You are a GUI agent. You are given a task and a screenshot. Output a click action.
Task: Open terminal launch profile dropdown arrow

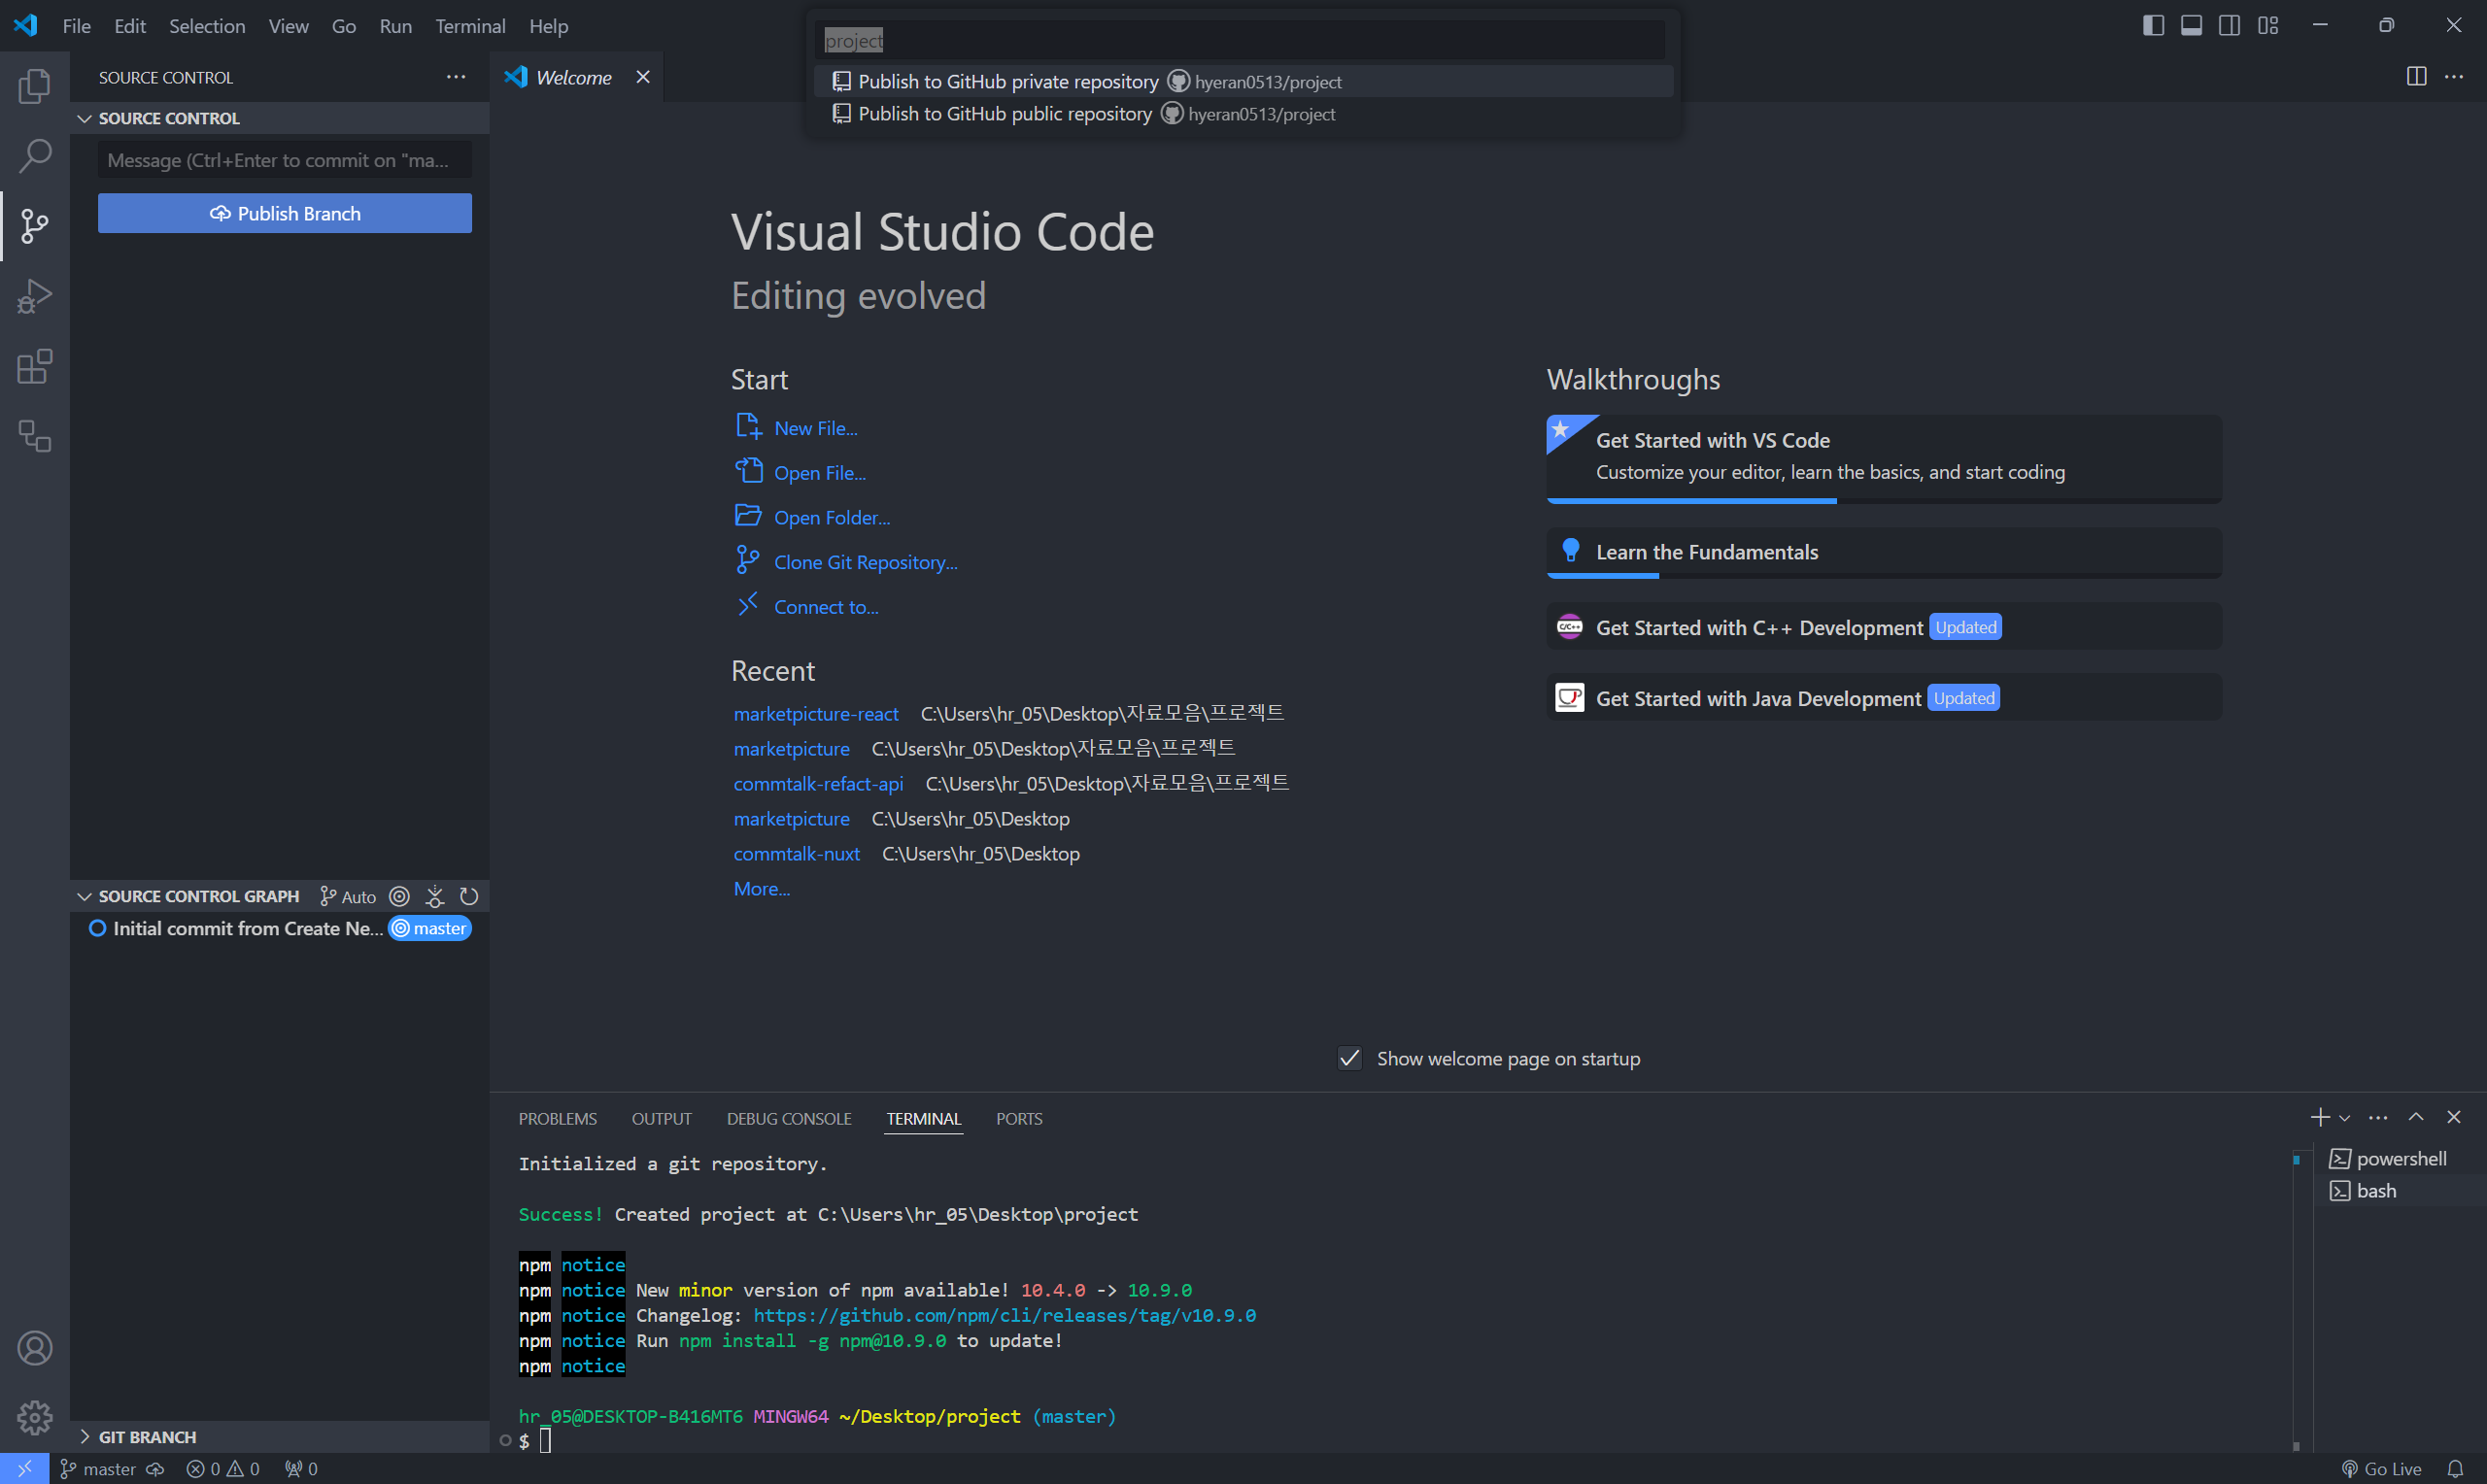coord(2344,1118)
